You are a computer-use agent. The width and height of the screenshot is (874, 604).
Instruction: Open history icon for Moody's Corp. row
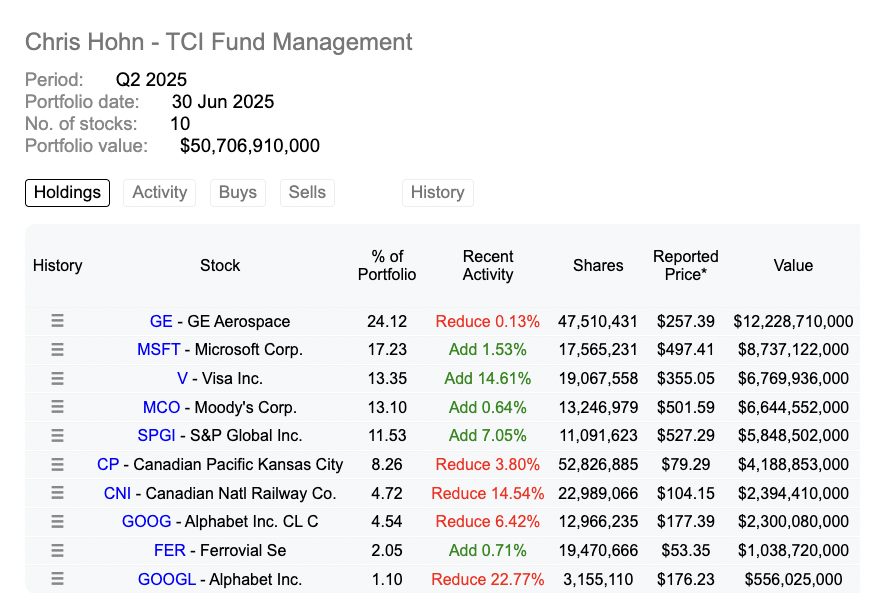pos(57,407)
